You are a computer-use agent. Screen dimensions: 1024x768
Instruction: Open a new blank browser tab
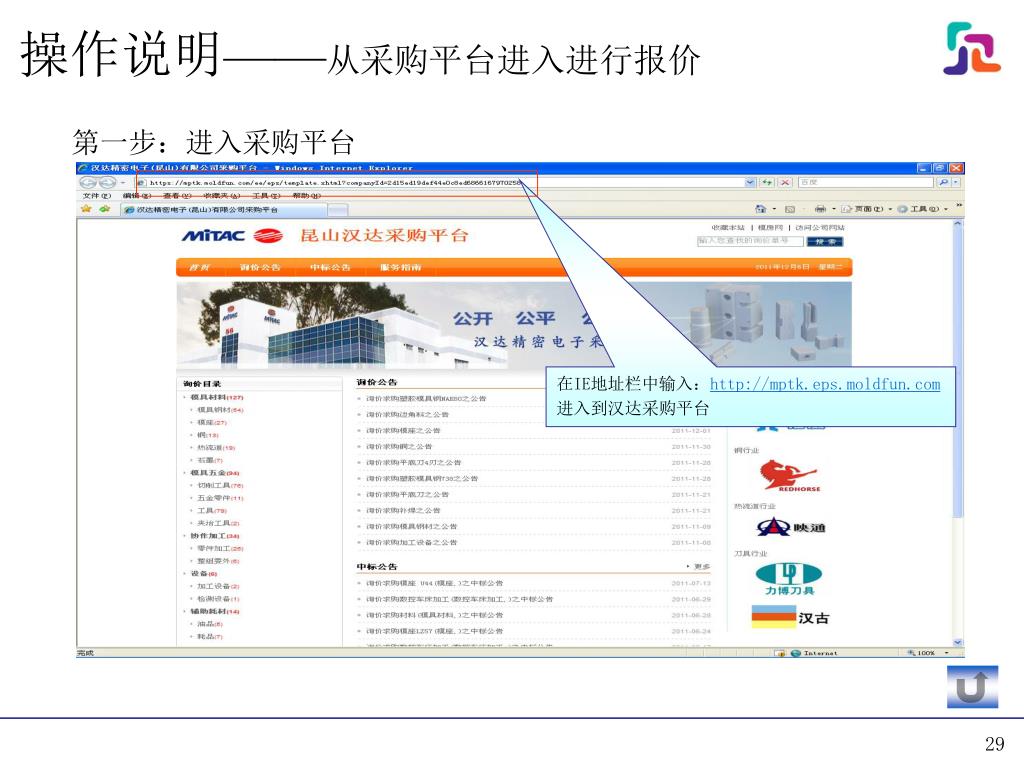click(x=338, y=210)
